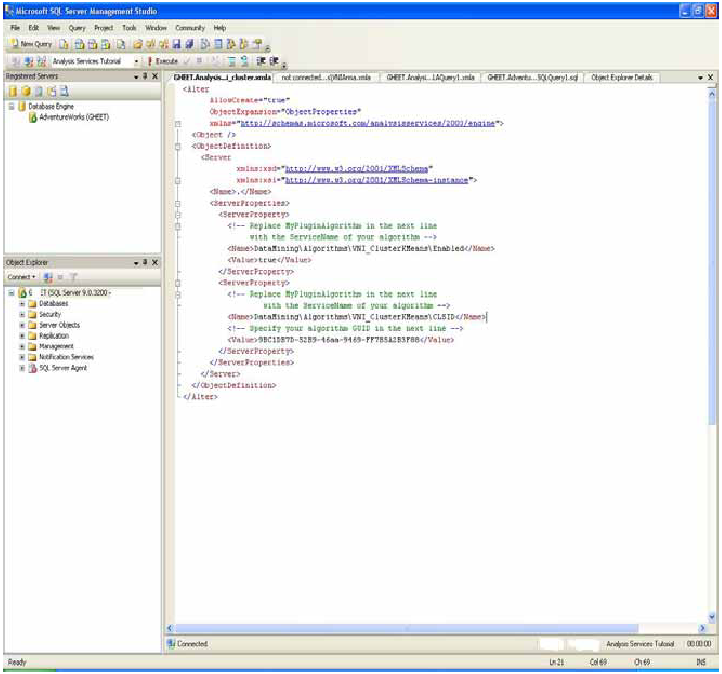
Task: Close the Object Explorer panel
Action: pos(154,262)
